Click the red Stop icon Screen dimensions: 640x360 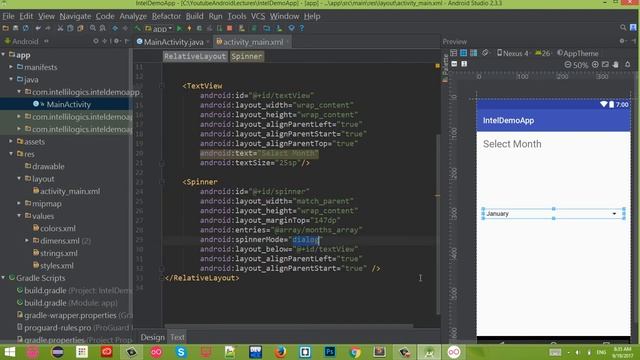pyautogui.click(x=229, y=29)
